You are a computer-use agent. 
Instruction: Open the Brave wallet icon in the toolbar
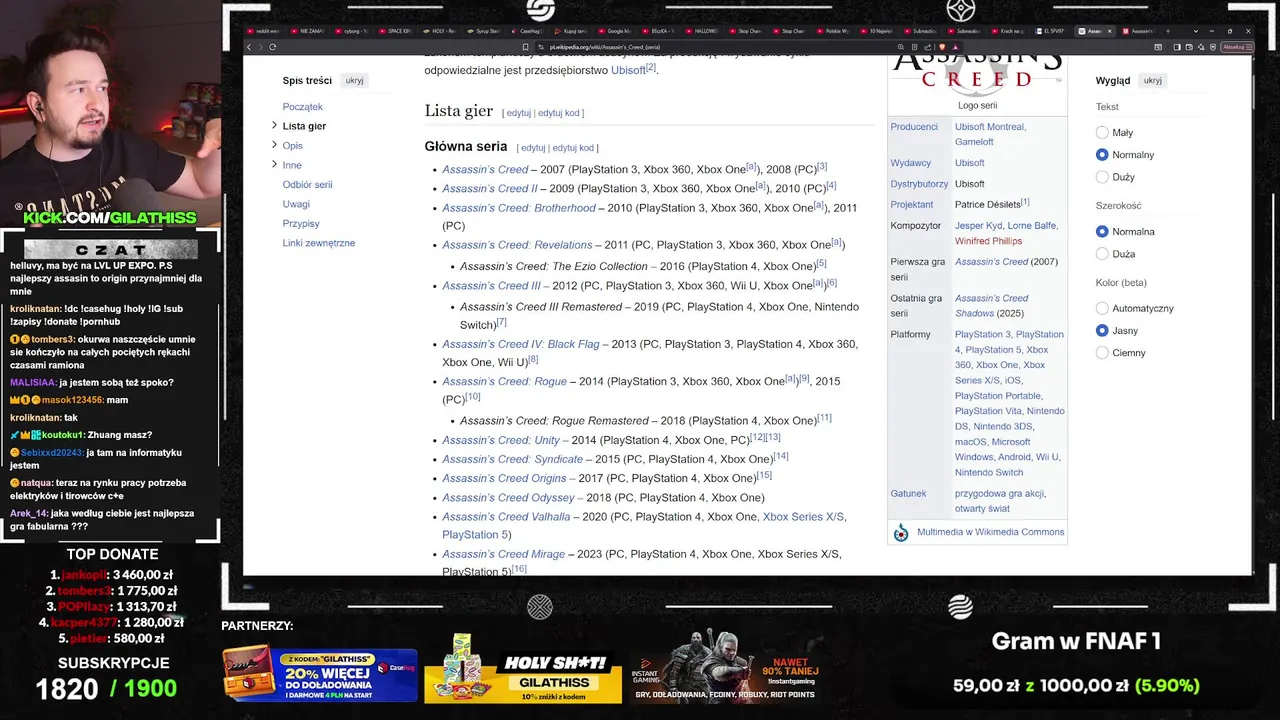1189,47
